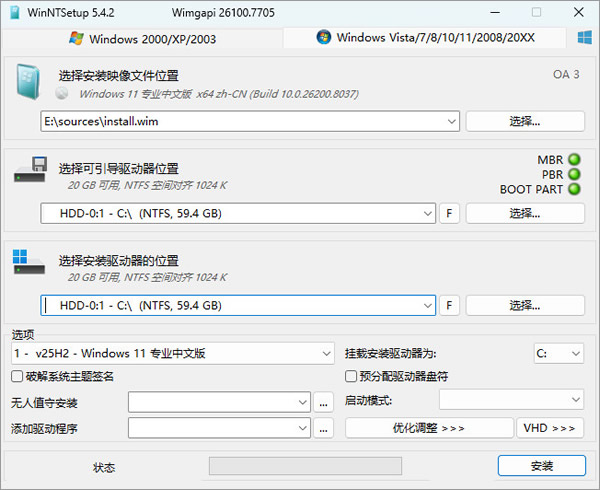
Task: Click the boot drive floppy disk icon
Action: point(30,169)
